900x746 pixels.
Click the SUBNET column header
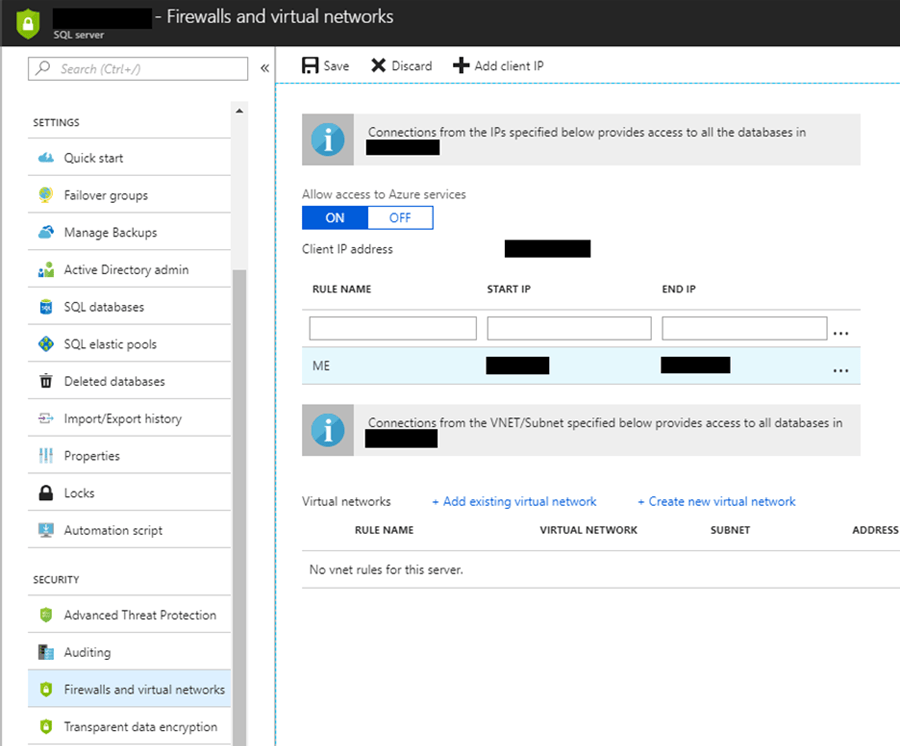[730, 530]
